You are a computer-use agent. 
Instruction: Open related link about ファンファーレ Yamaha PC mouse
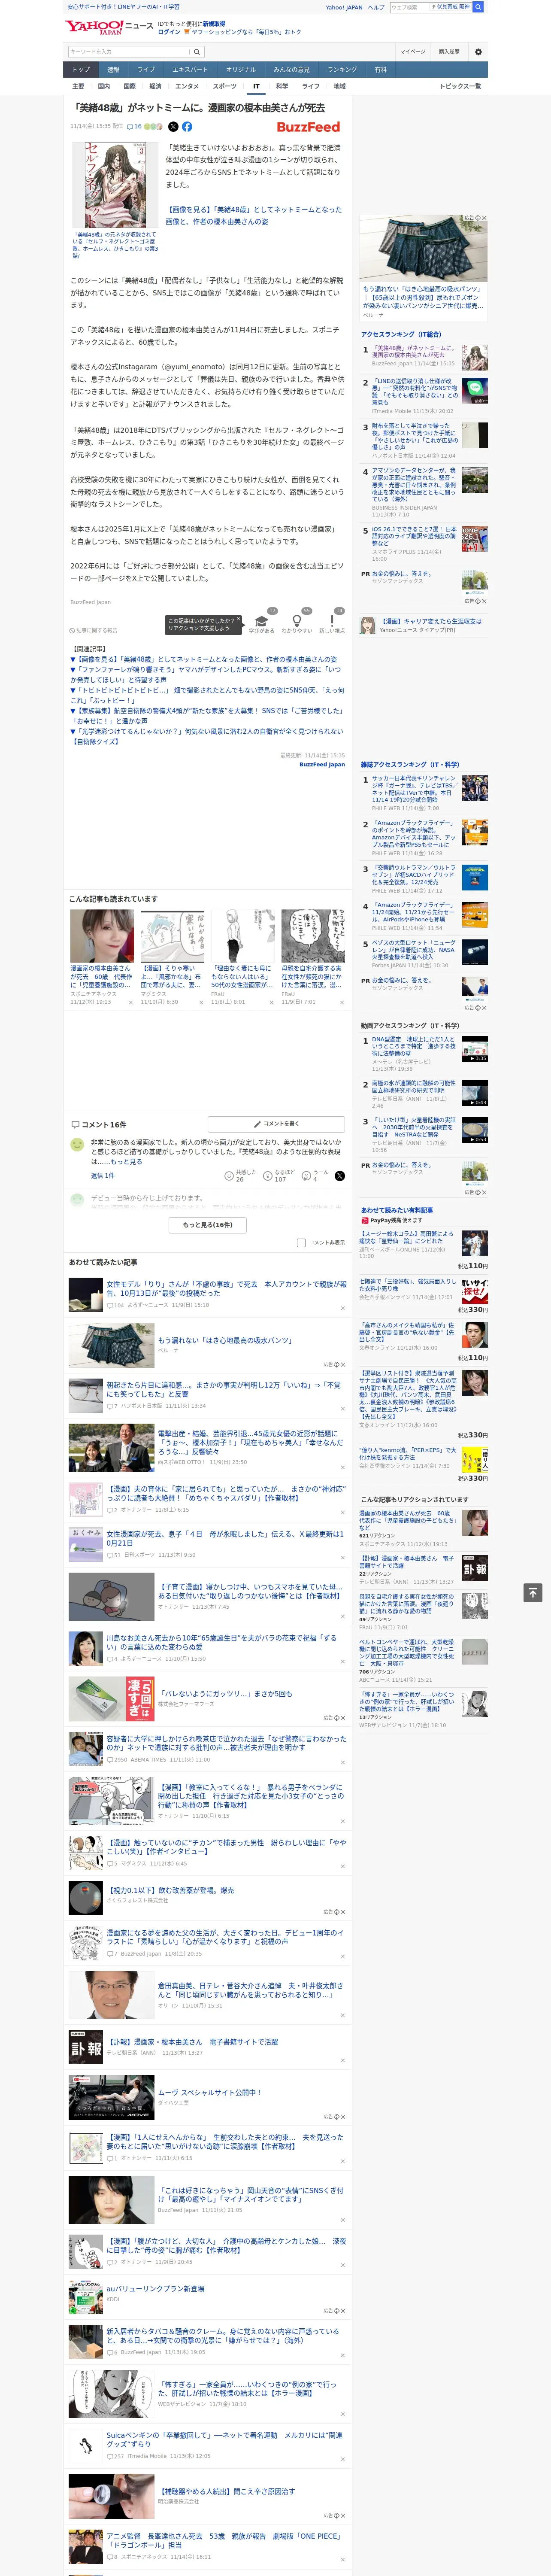click(x=206, y=675)
